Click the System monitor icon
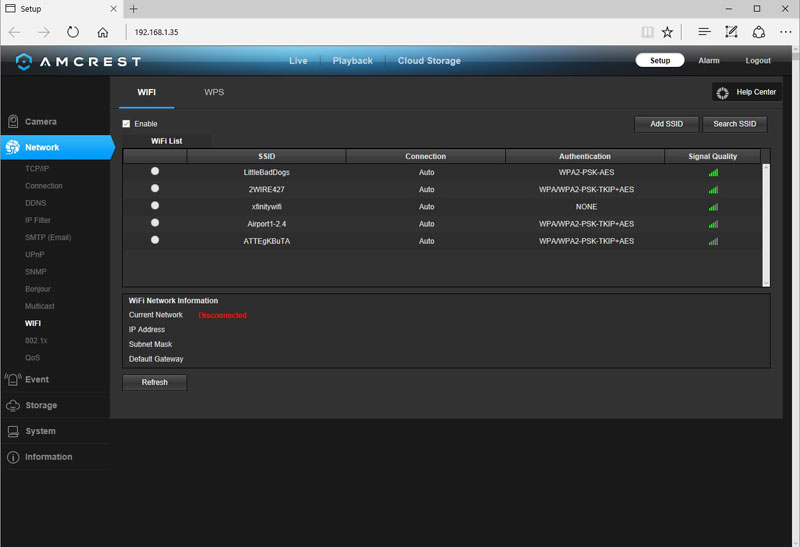 pyautogui.click(x=13, y=432)
